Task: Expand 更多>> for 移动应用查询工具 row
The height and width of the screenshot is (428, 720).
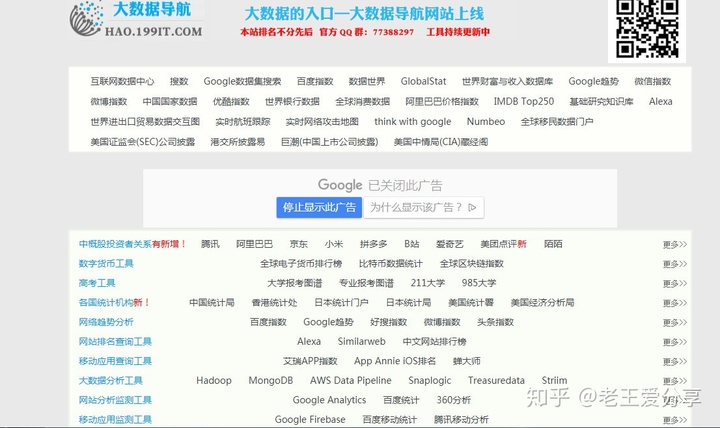Action: [675, 361]
